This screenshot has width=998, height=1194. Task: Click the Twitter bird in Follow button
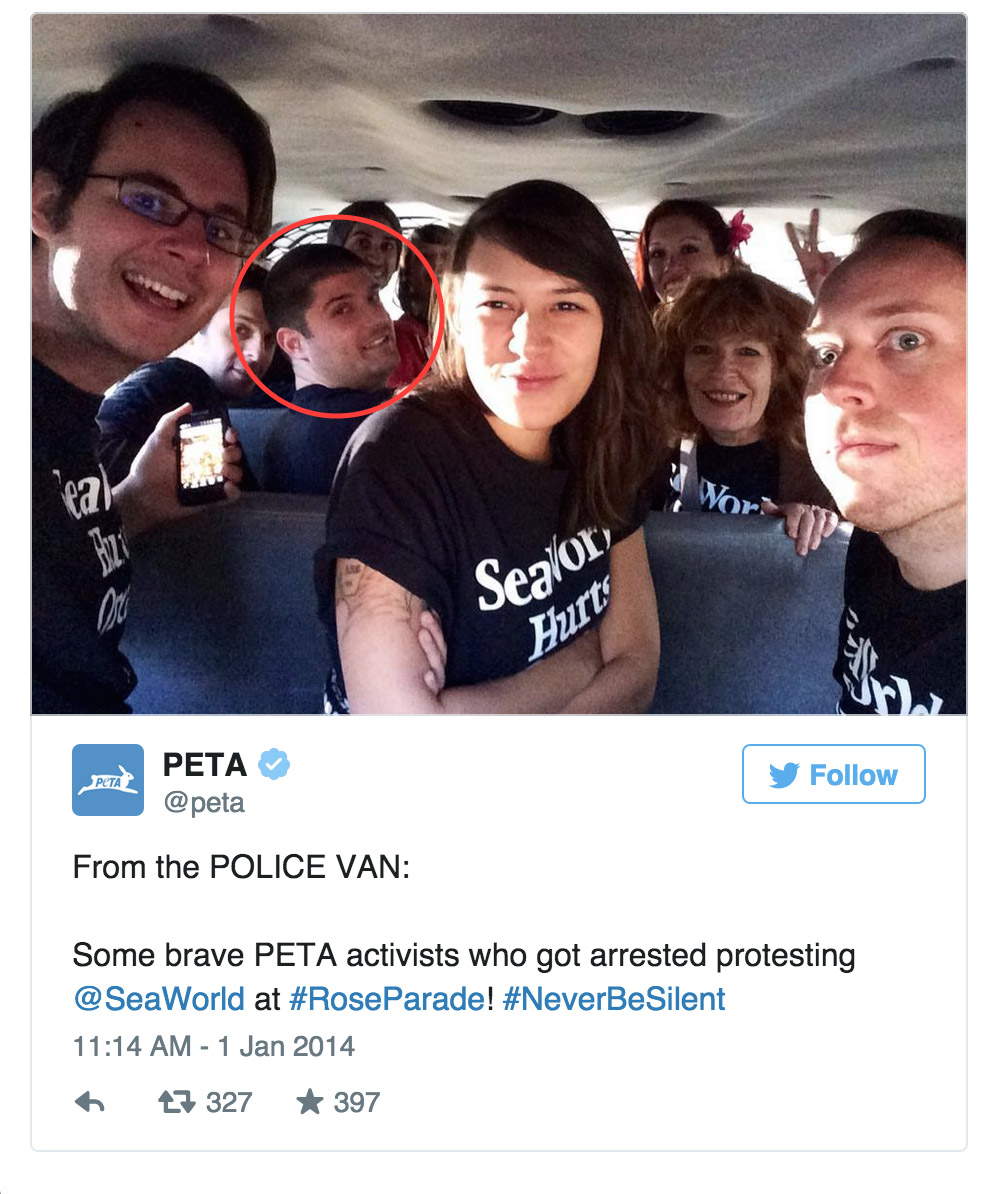pyautogui.click(x=784, y=775)
